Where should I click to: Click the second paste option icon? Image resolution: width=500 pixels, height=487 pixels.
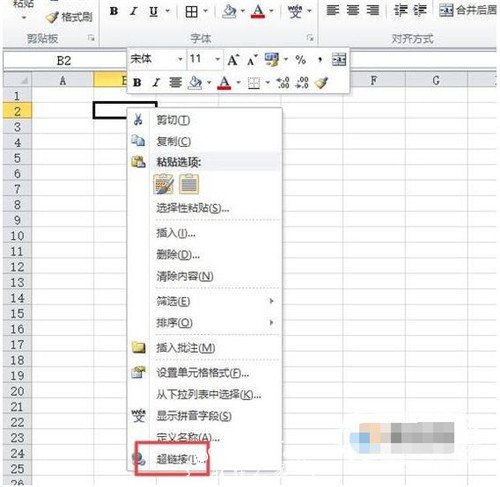[x=189, y=184]
